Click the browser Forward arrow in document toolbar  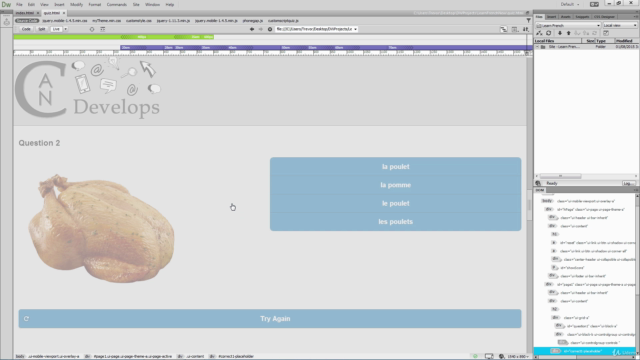click(261, 29)
